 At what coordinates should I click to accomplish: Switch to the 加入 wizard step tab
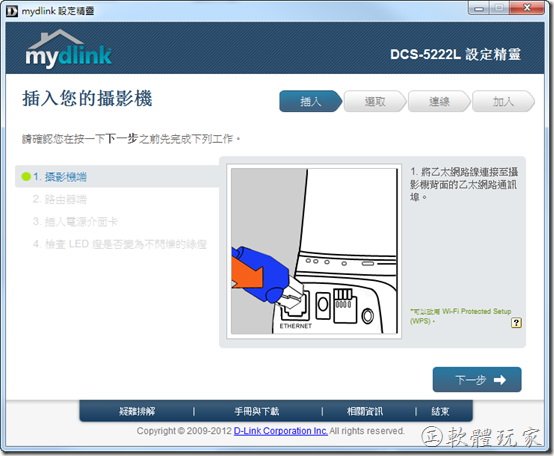click(503, 102)
